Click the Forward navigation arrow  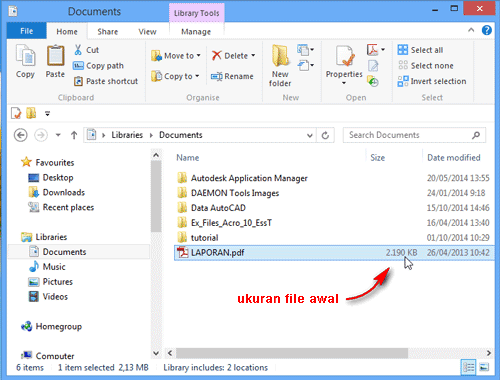[41, 135]
